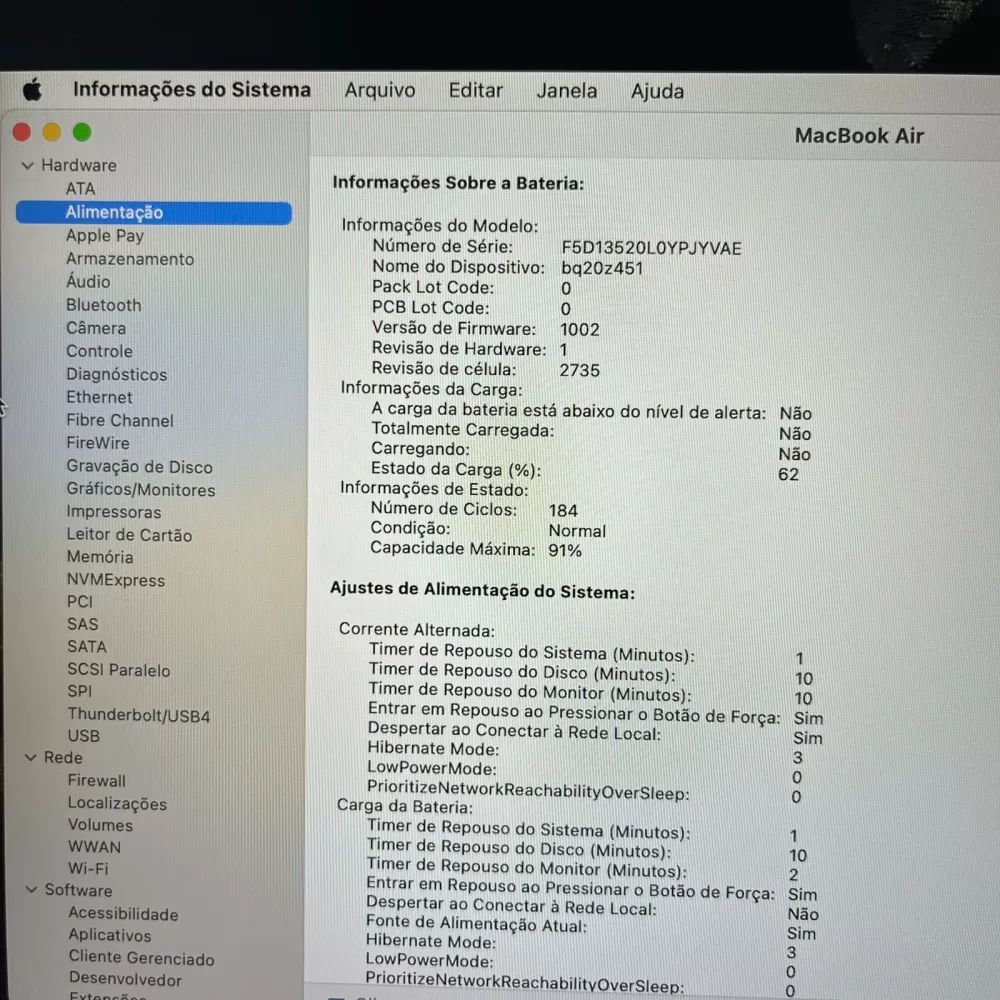
Task: Select SCSI Paralelo in the sidebar
Action: click(119, 670)
